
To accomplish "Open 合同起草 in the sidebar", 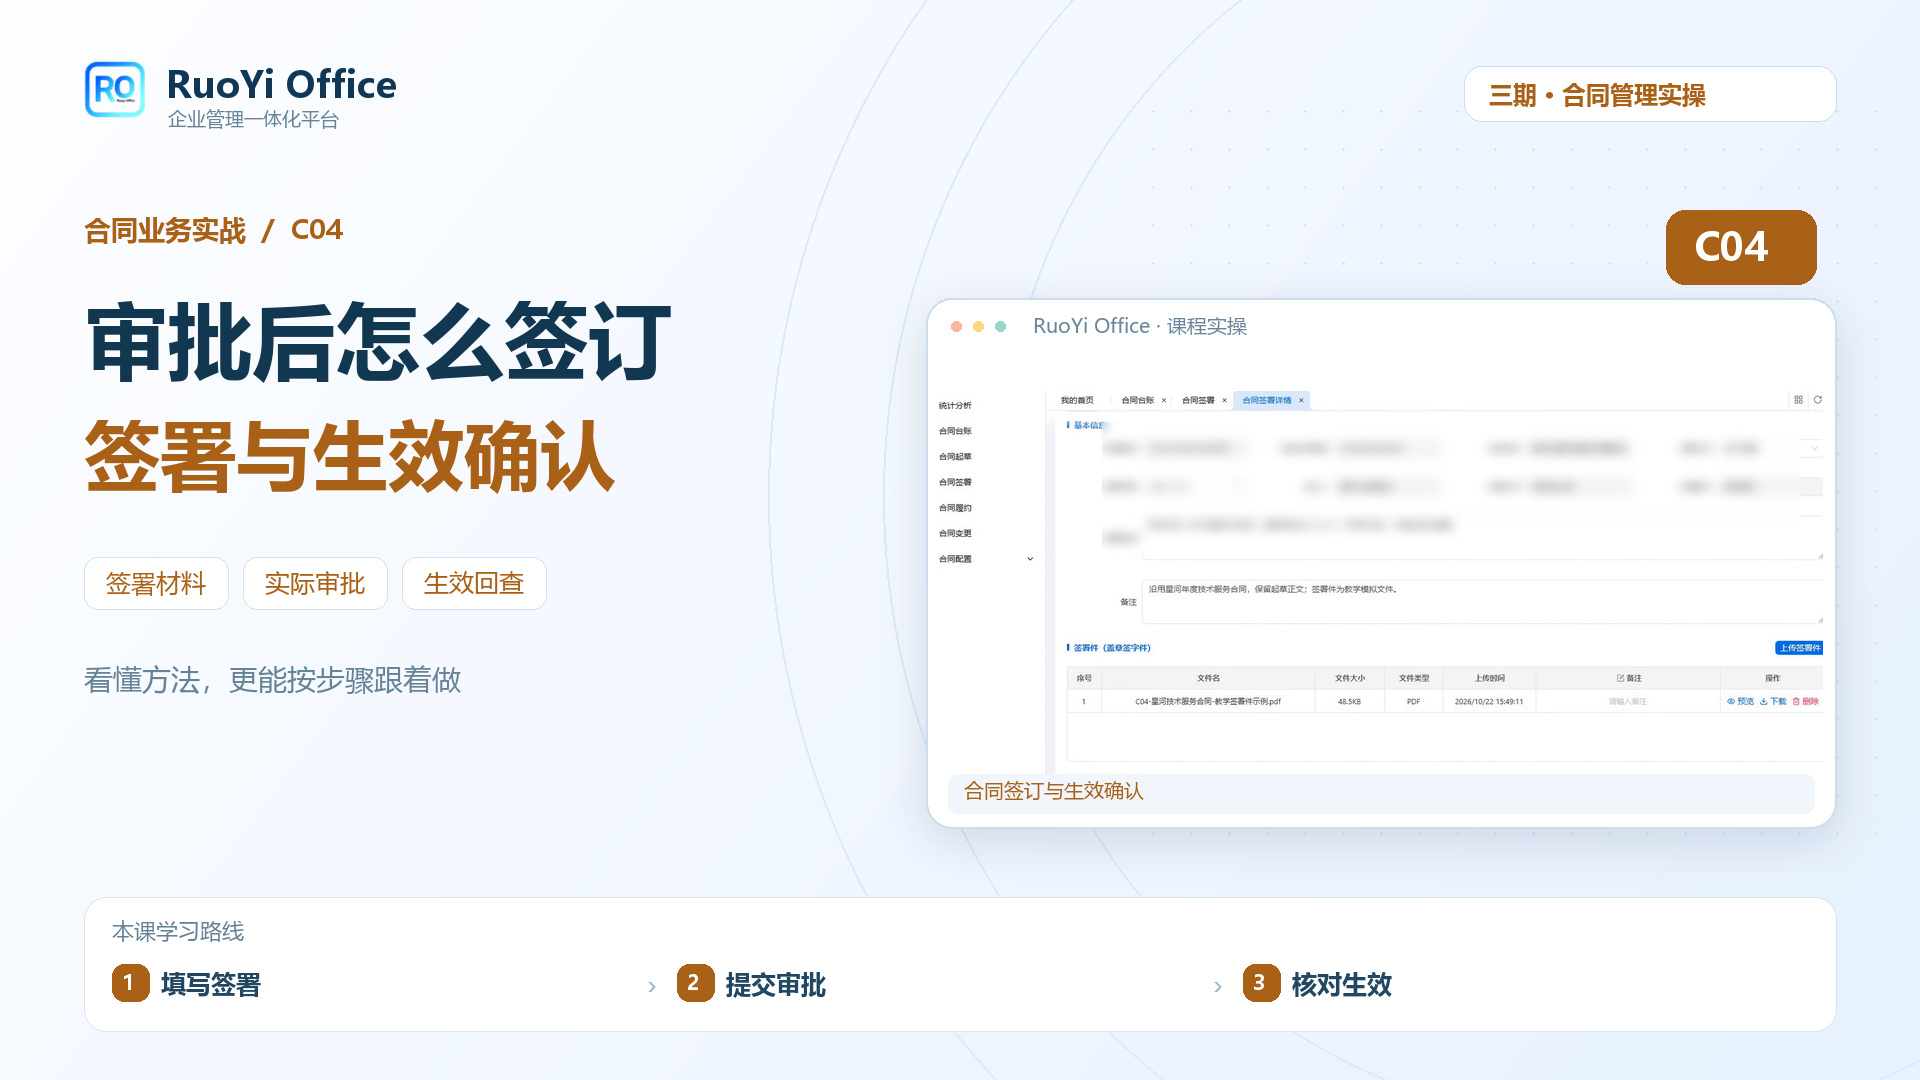I will 955,457.
